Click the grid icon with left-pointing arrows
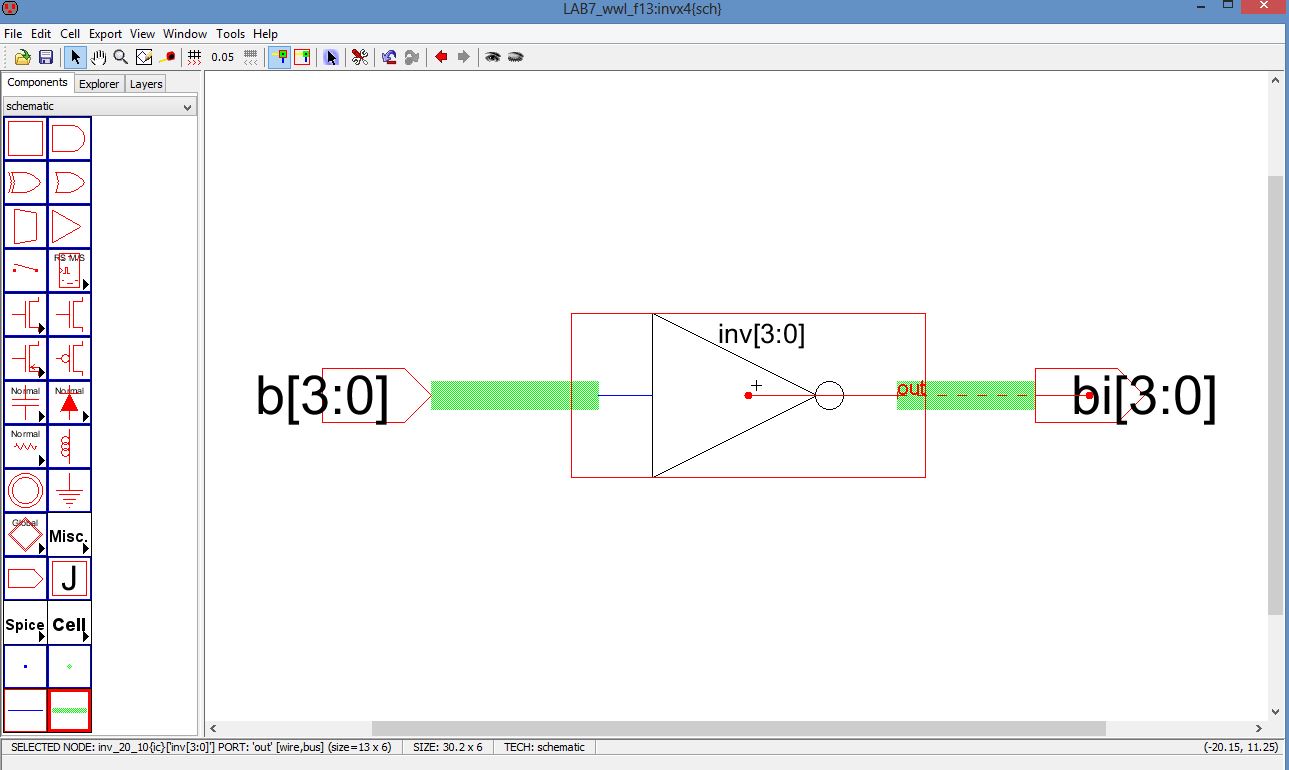 (x=251, y=57)
